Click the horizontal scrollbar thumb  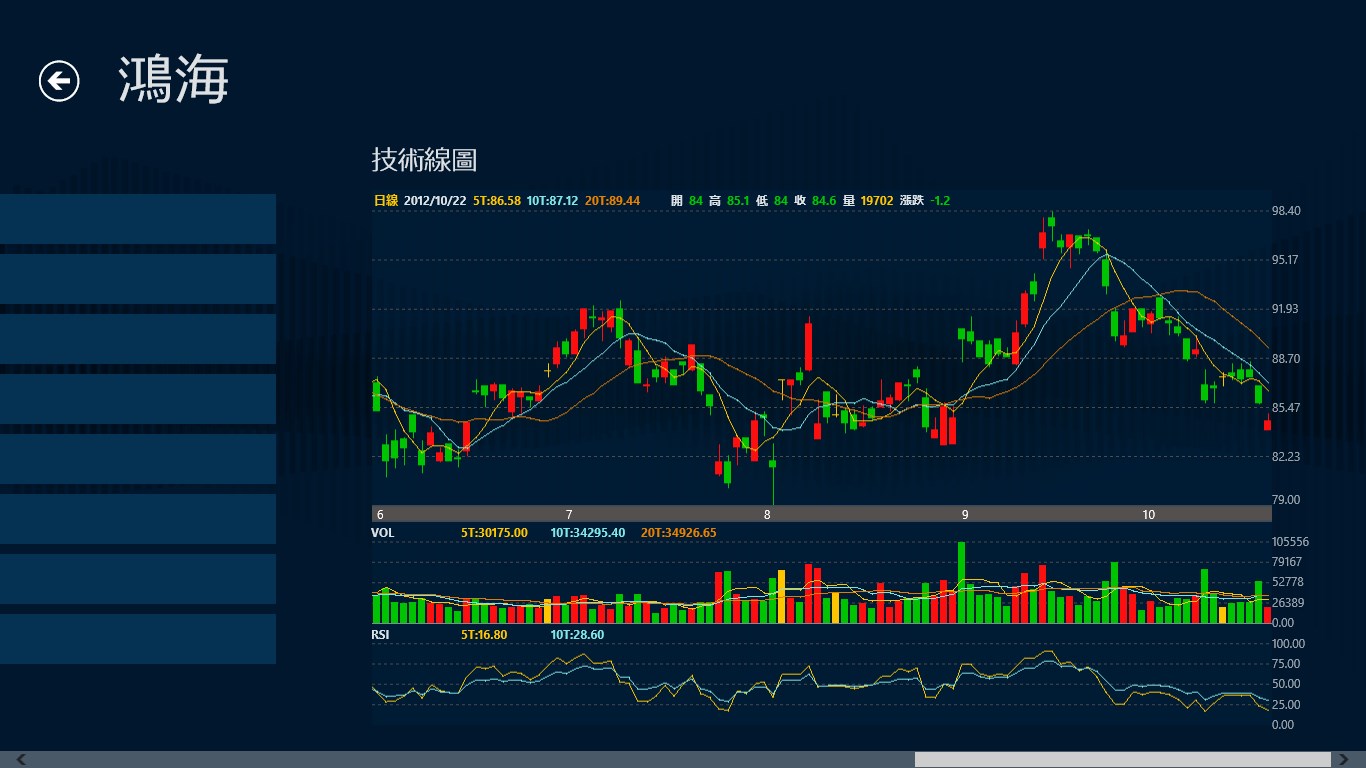pos(1123,760)
